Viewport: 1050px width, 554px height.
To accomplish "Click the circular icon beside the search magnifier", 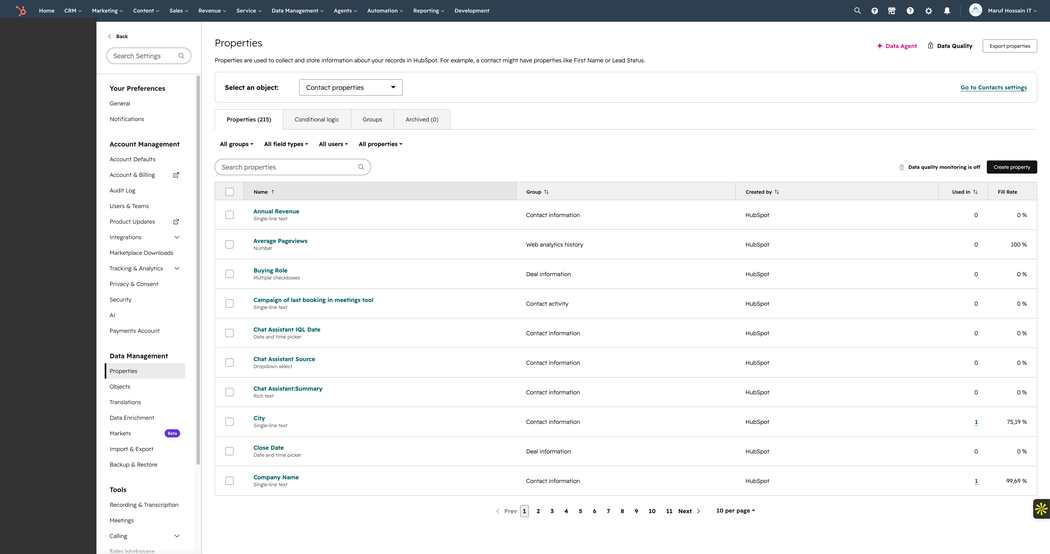I will (x=875, y=11).
